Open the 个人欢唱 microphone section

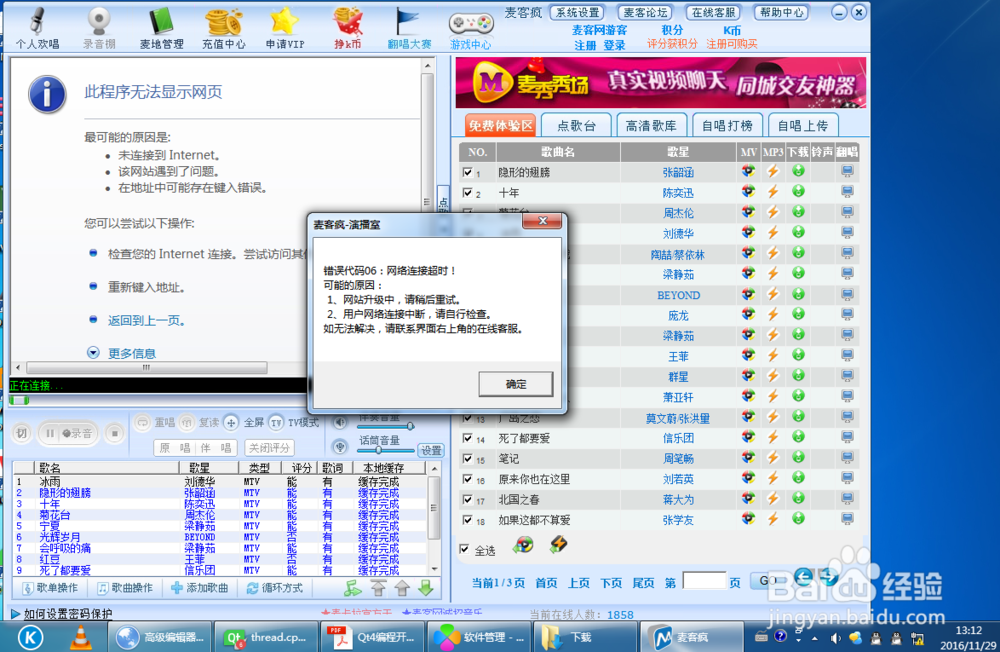[37, 28]
